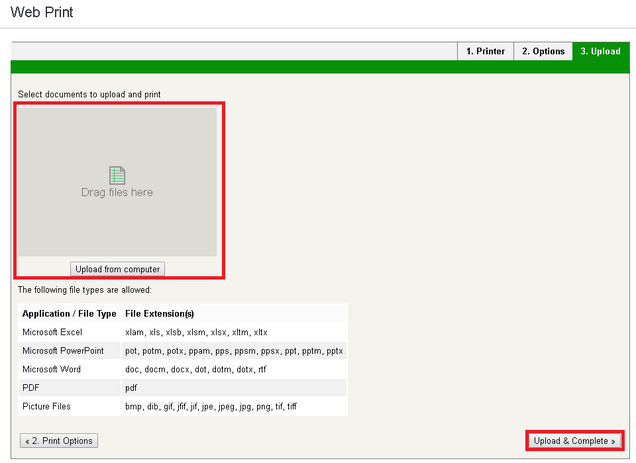Select the Microsoft PowerPoint row label

pos(63,351)
